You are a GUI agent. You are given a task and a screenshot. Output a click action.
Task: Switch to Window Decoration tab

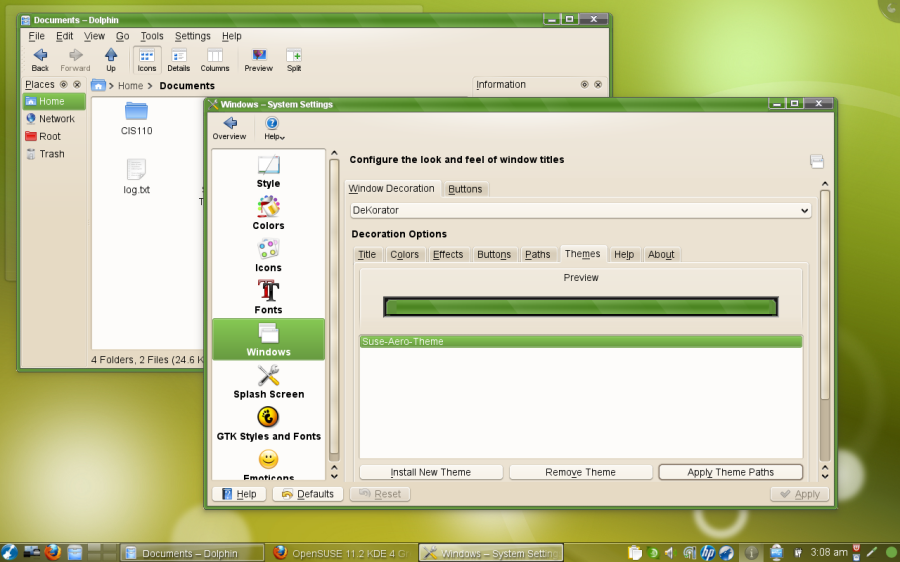pos(393,189)
